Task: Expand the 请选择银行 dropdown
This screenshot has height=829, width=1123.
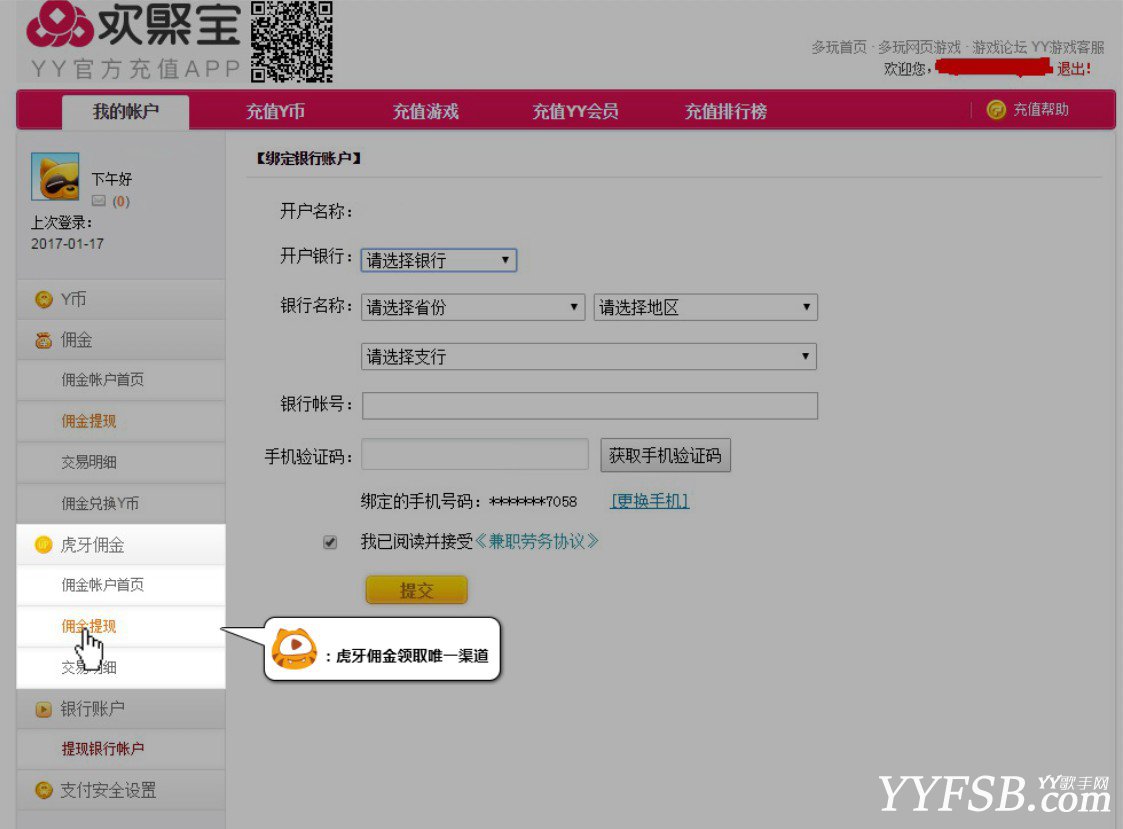Action: click(438, 259)
